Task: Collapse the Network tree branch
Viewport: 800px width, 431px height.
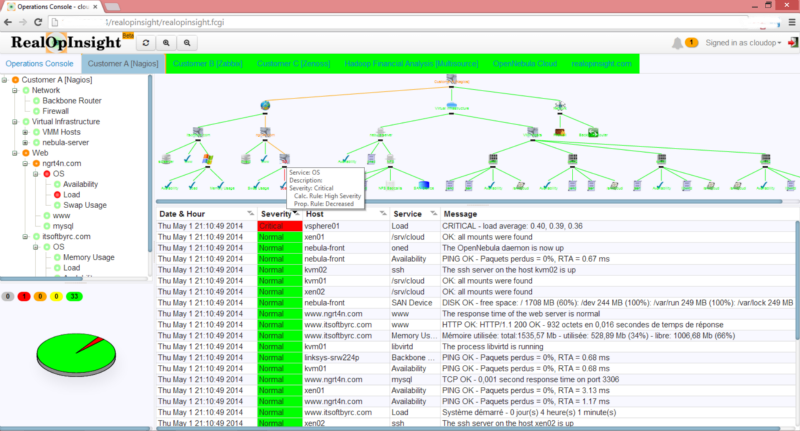Action: click(15, 90)
